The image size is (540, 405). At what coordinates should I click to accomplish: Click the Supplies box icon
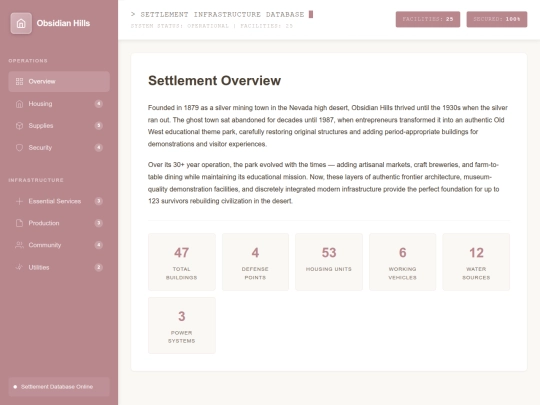tap(19, 126)
